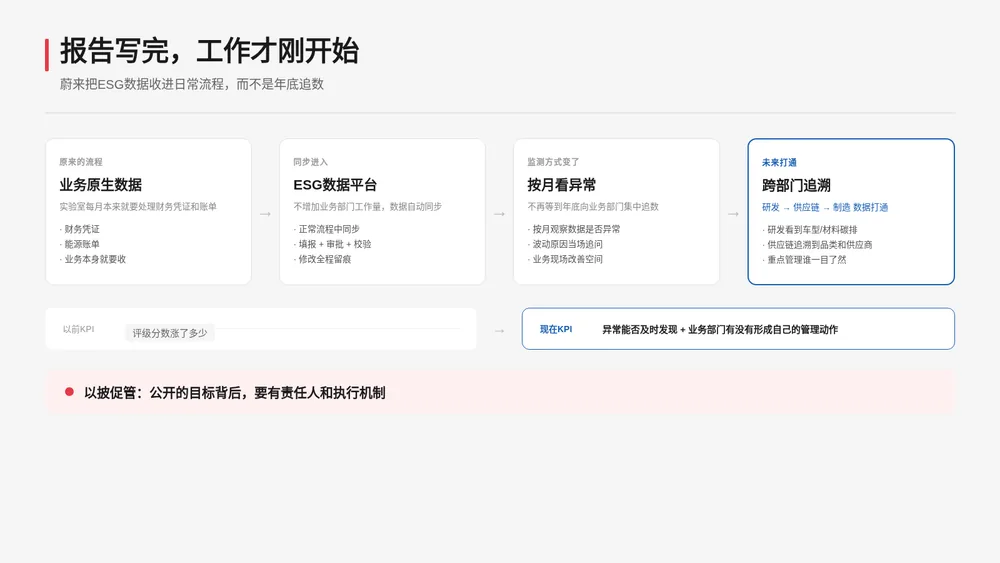Click the bullet "填报 + 审批 + 校验"

coord(335,244)
